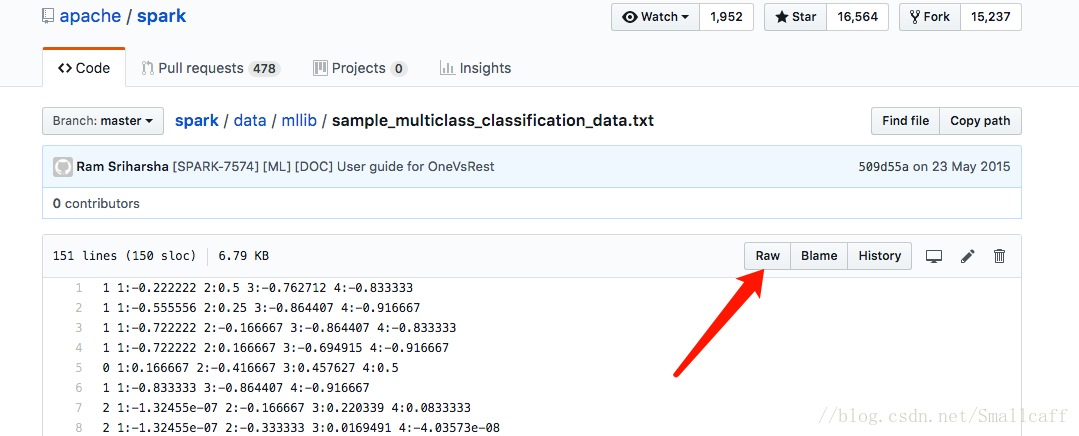Click code line starting 1 1:-0.555556
This screenshot has height=436, width=1079.
click(261, 307)
